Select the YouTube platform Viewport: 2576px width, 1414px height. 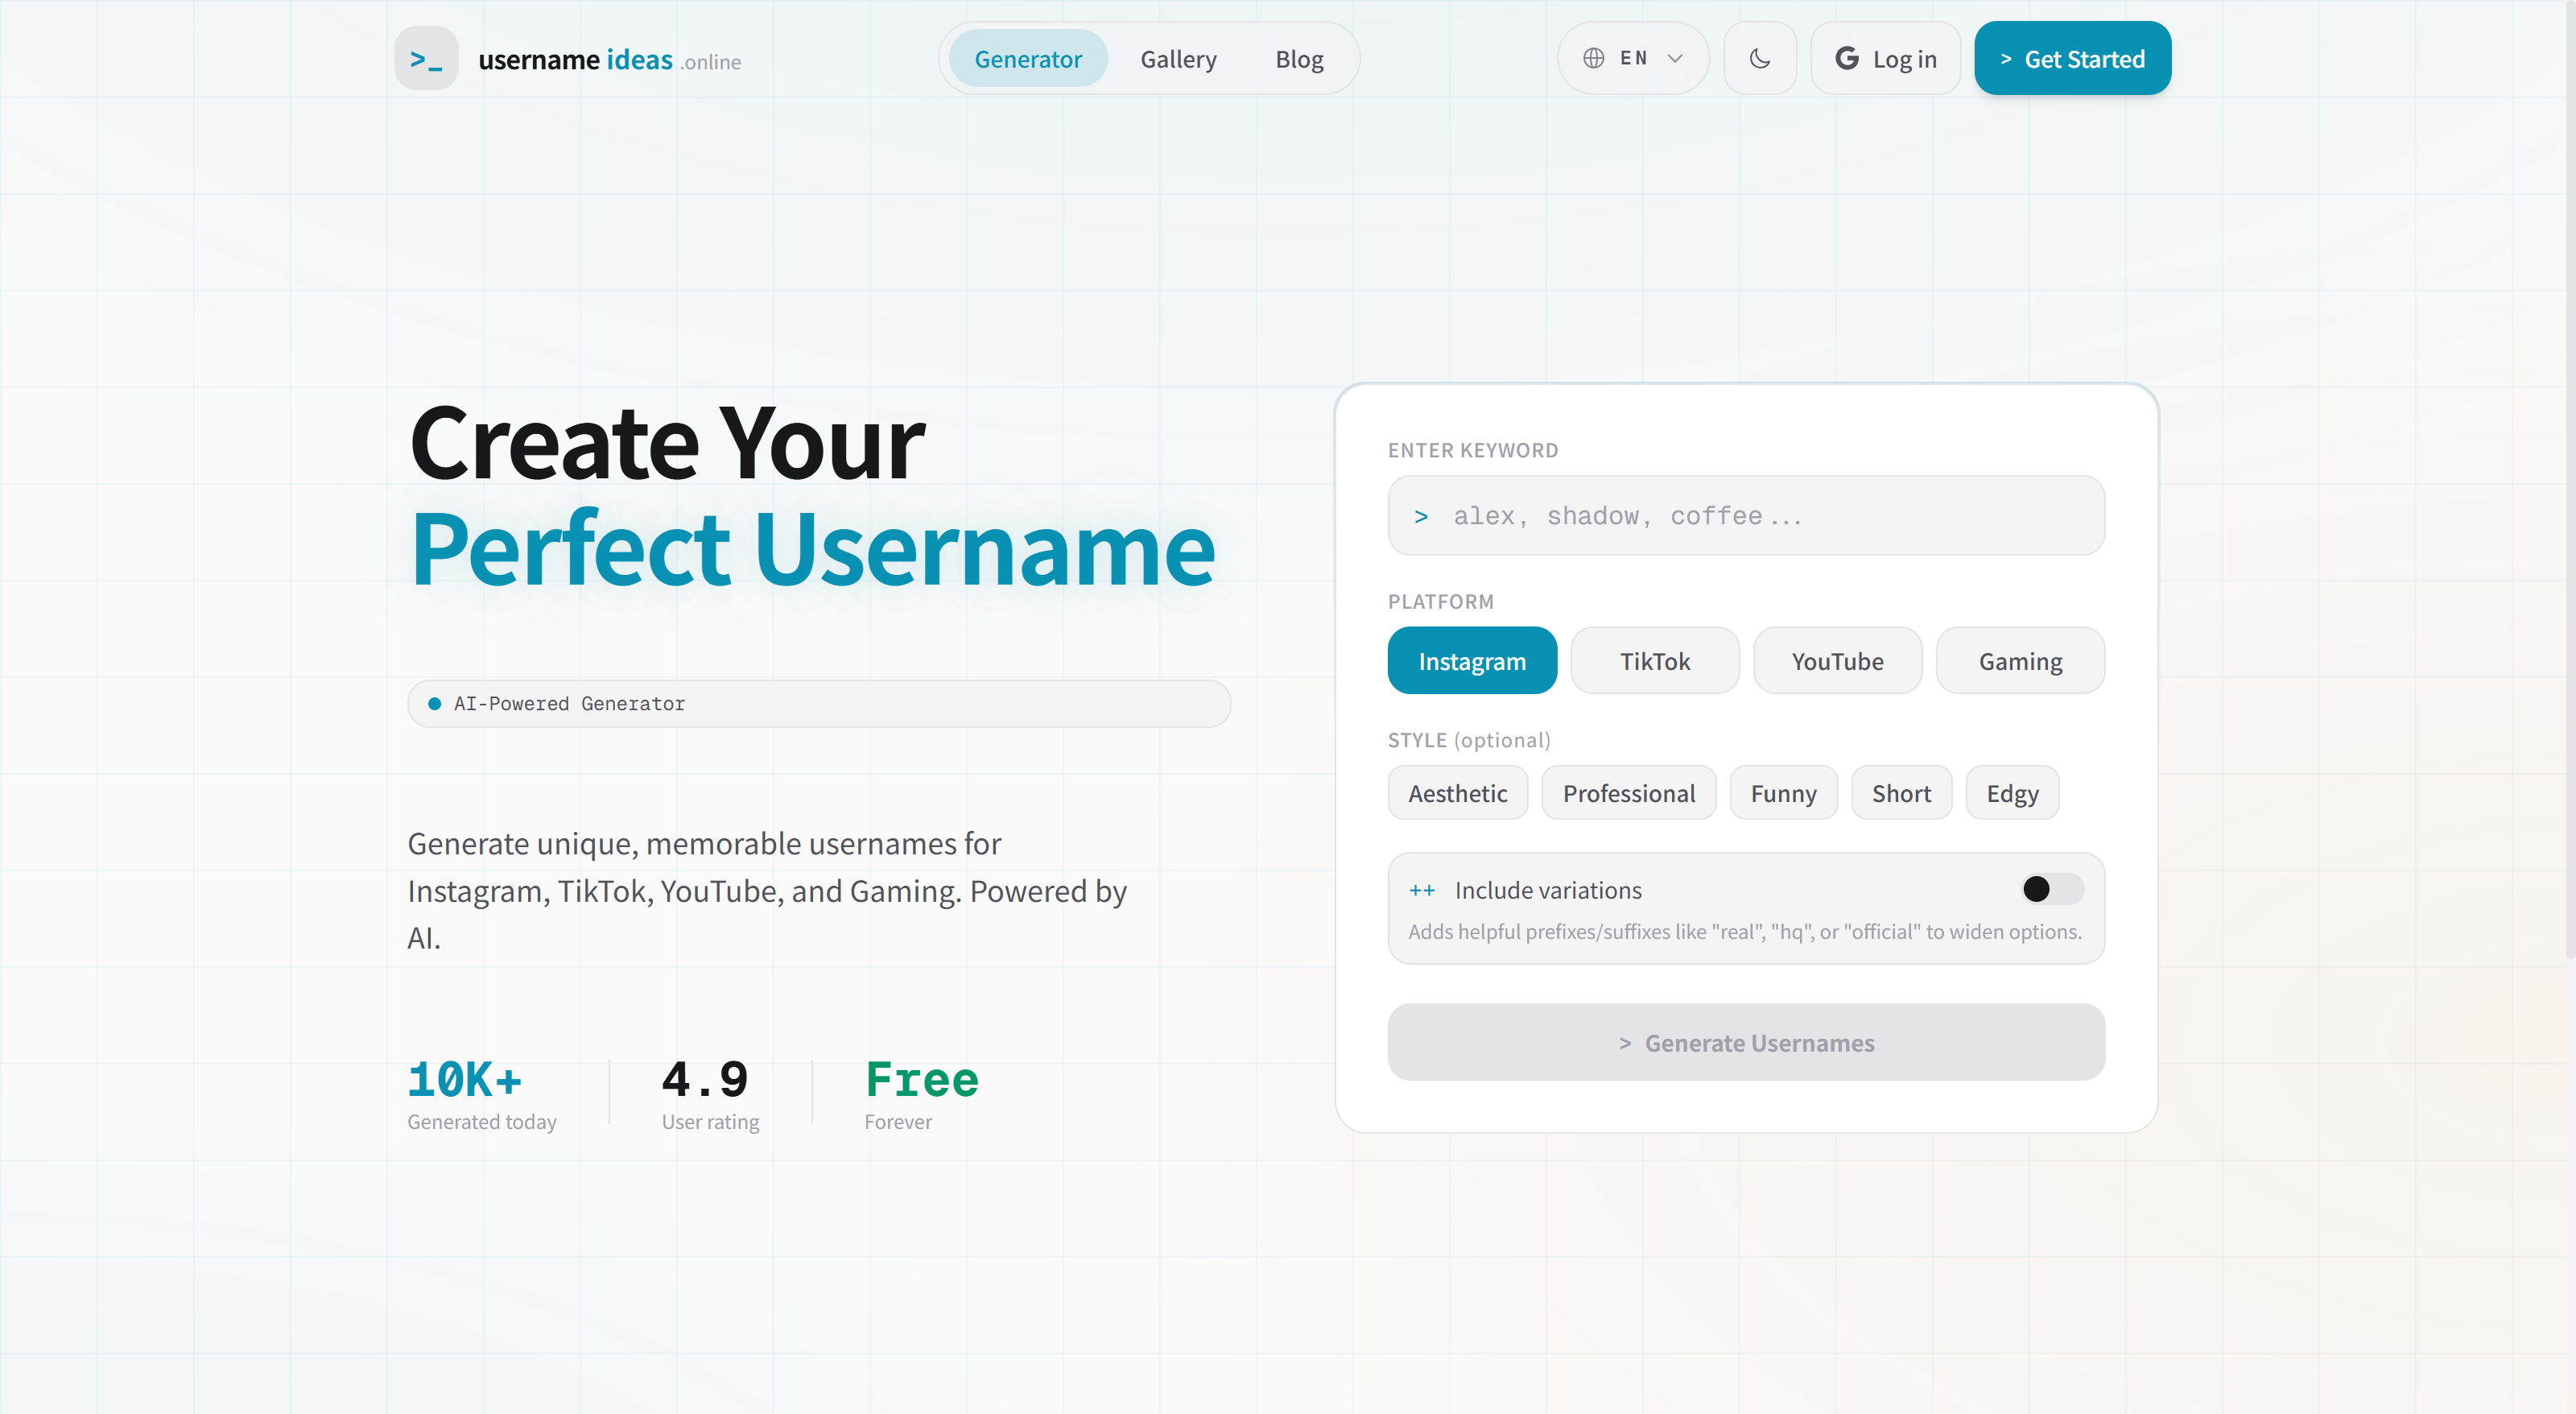[x=1837, y=660]
